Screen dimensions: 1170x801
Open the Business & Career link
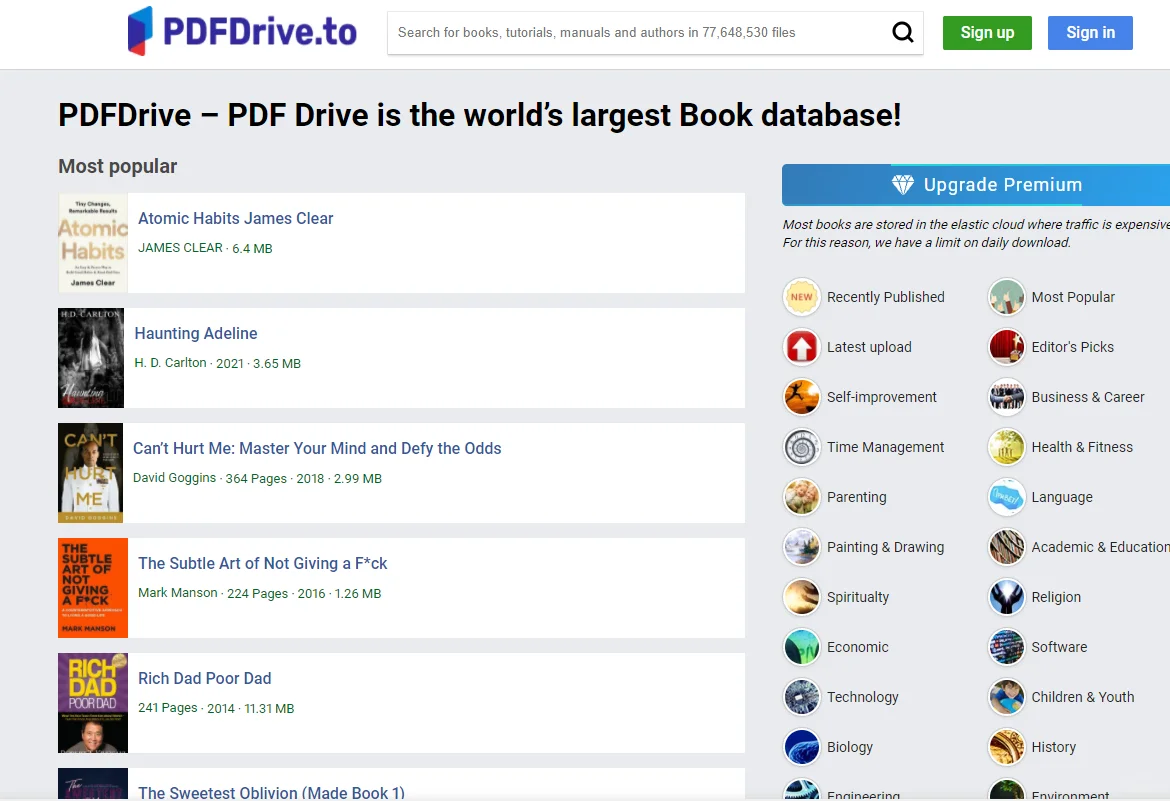pyautogui.click(x=1088, y=397)
